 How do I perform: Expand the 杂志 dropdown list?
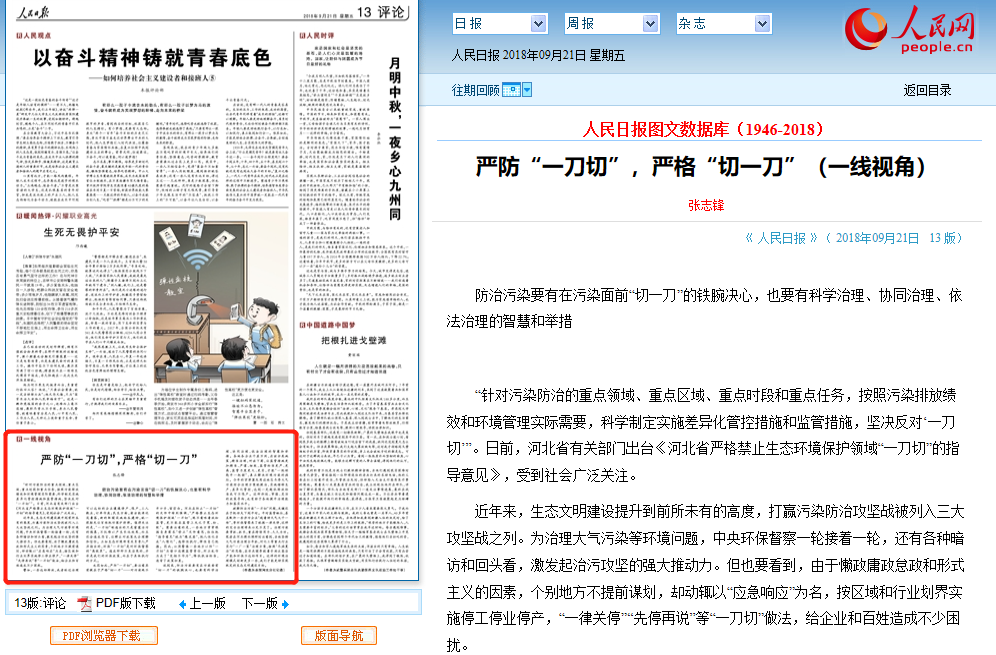point(722,23)
